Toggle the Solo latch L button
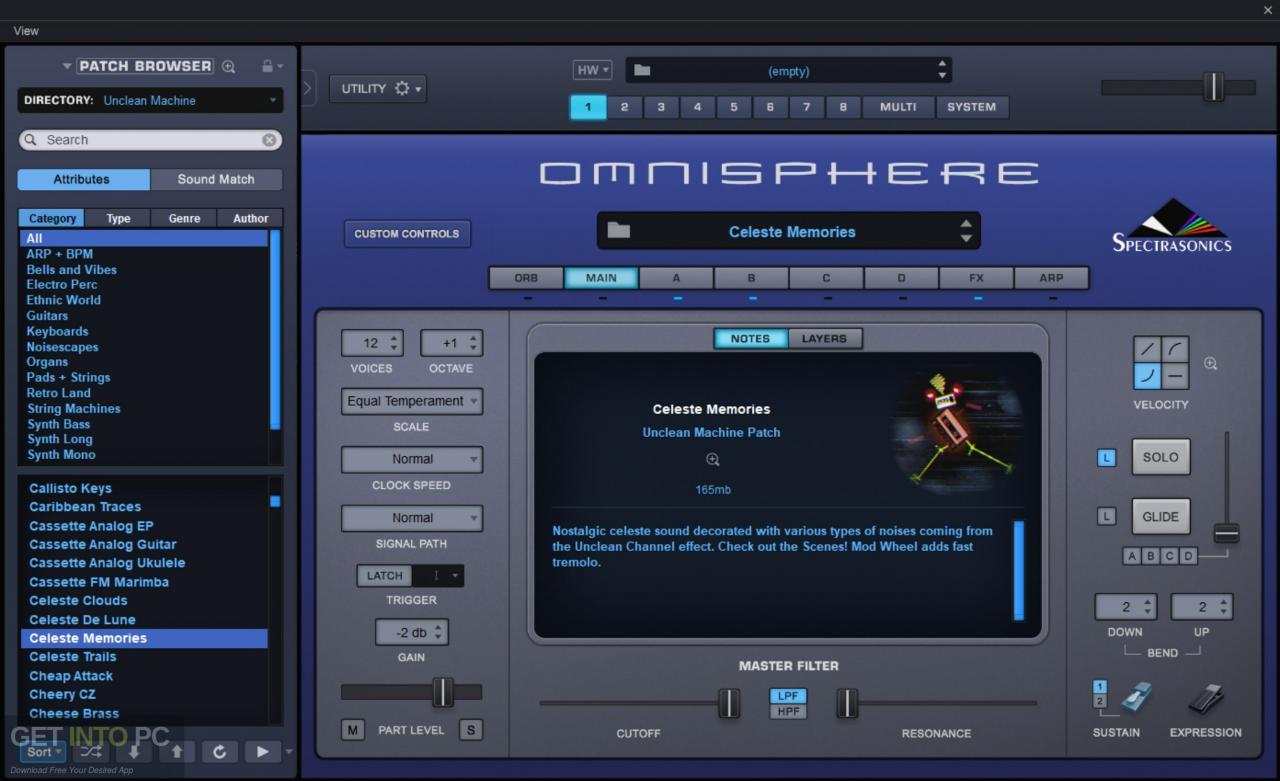Image resolution: width=1280 pixels, height=781 pixels. (1106, 458)
